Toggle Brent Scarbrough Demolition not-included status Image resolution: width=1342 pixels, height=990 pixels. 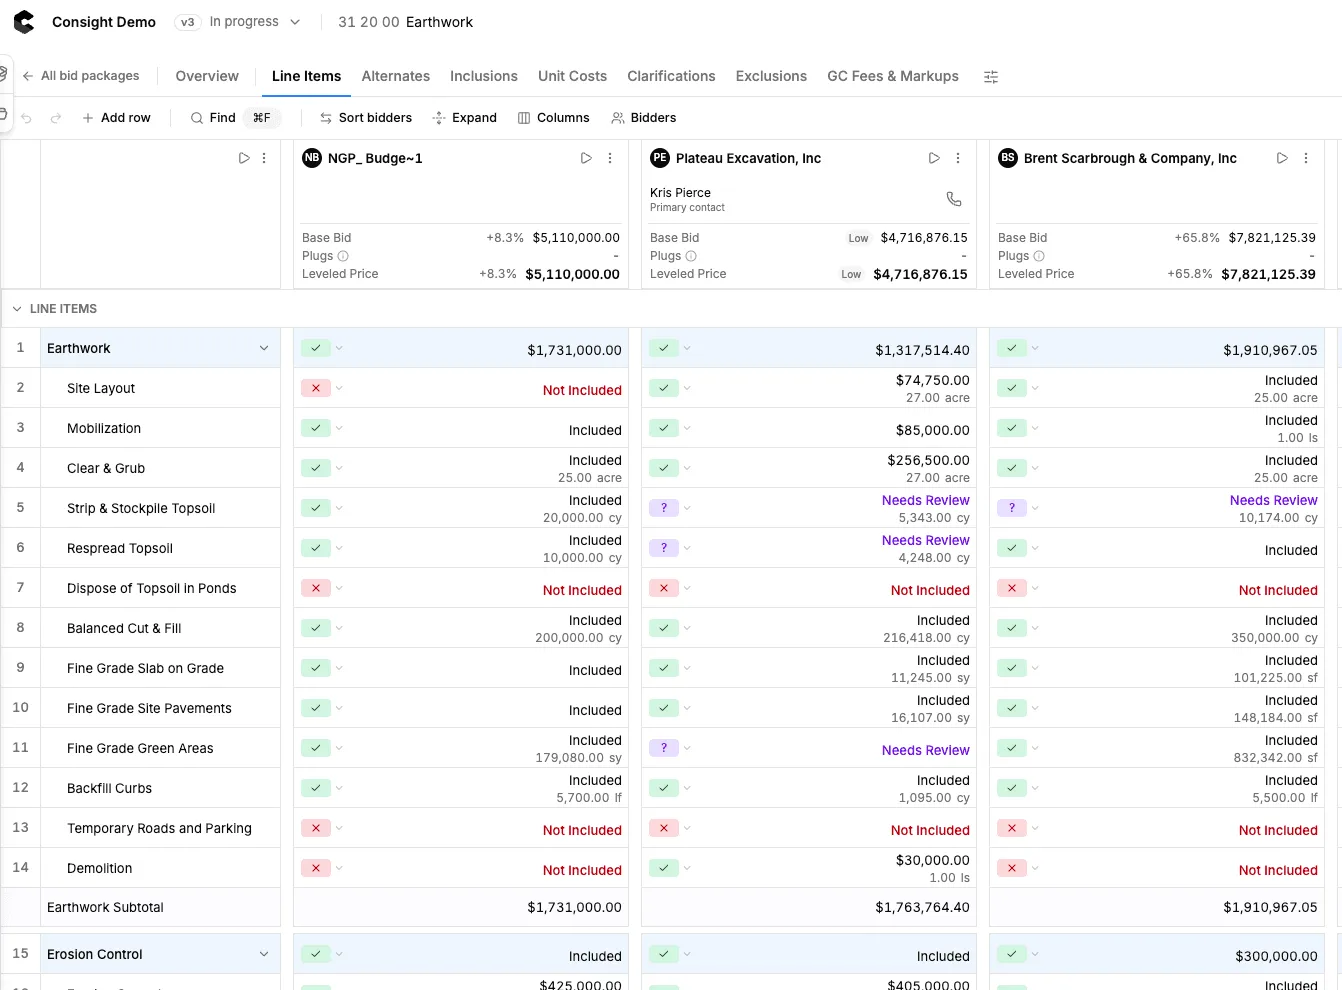(1012, 868)
